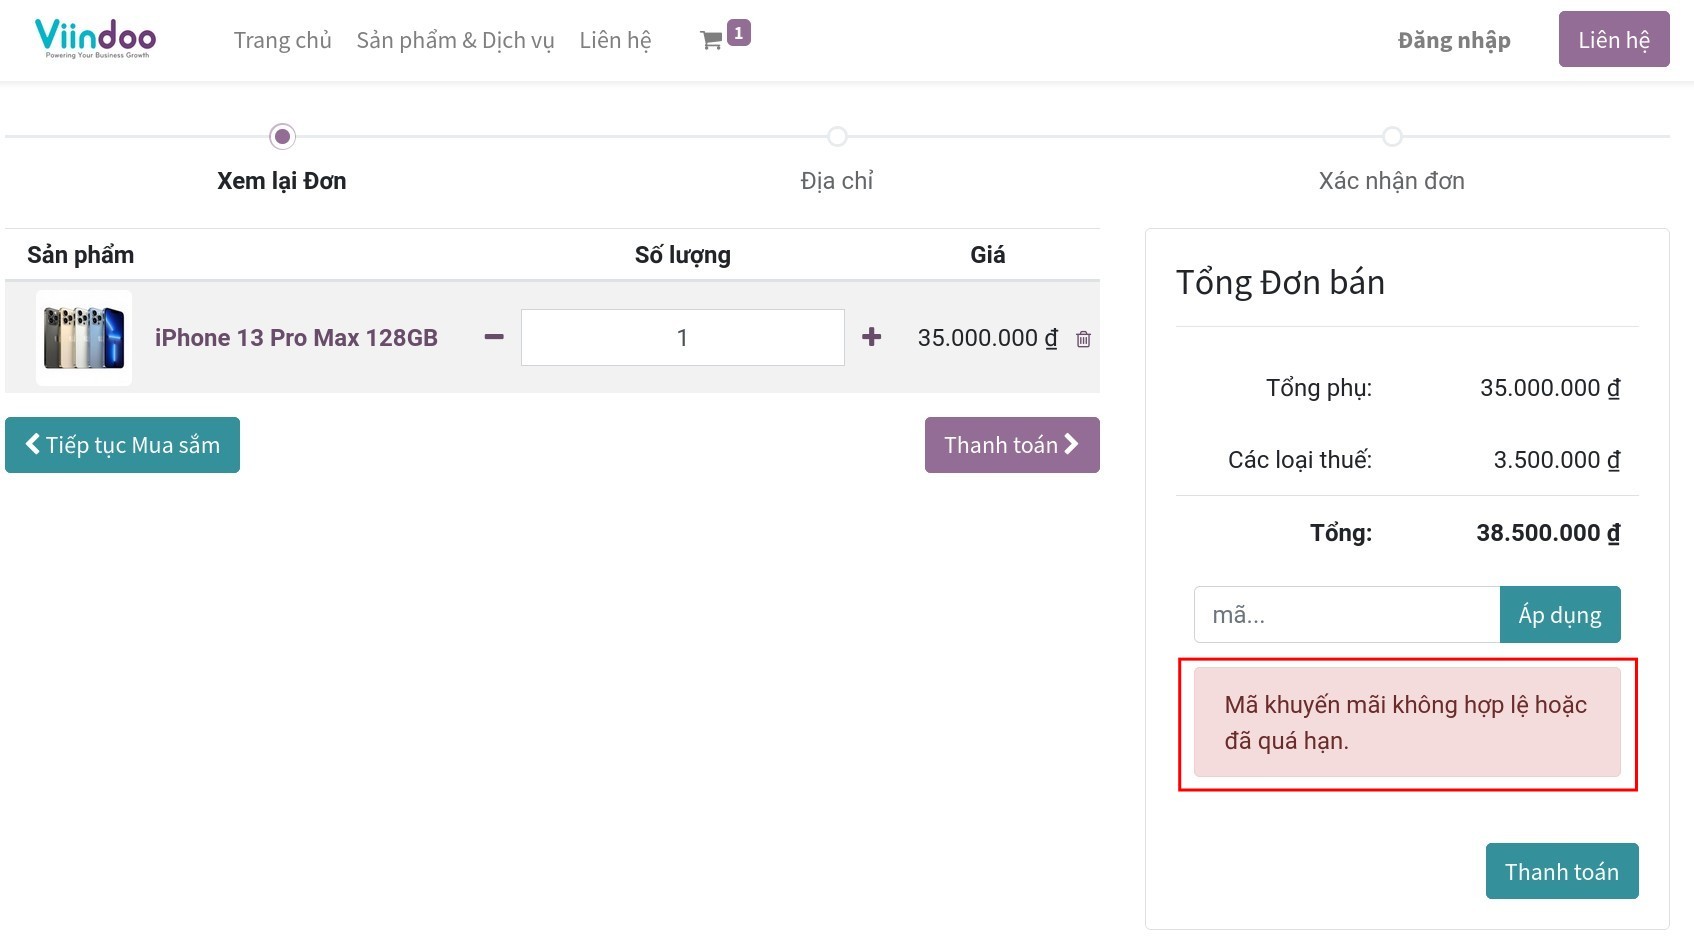Open 'Đăng nhập' login link
Image resolution: width=1694 pixels, height=936 pixels.
[x=1453, y=40]
